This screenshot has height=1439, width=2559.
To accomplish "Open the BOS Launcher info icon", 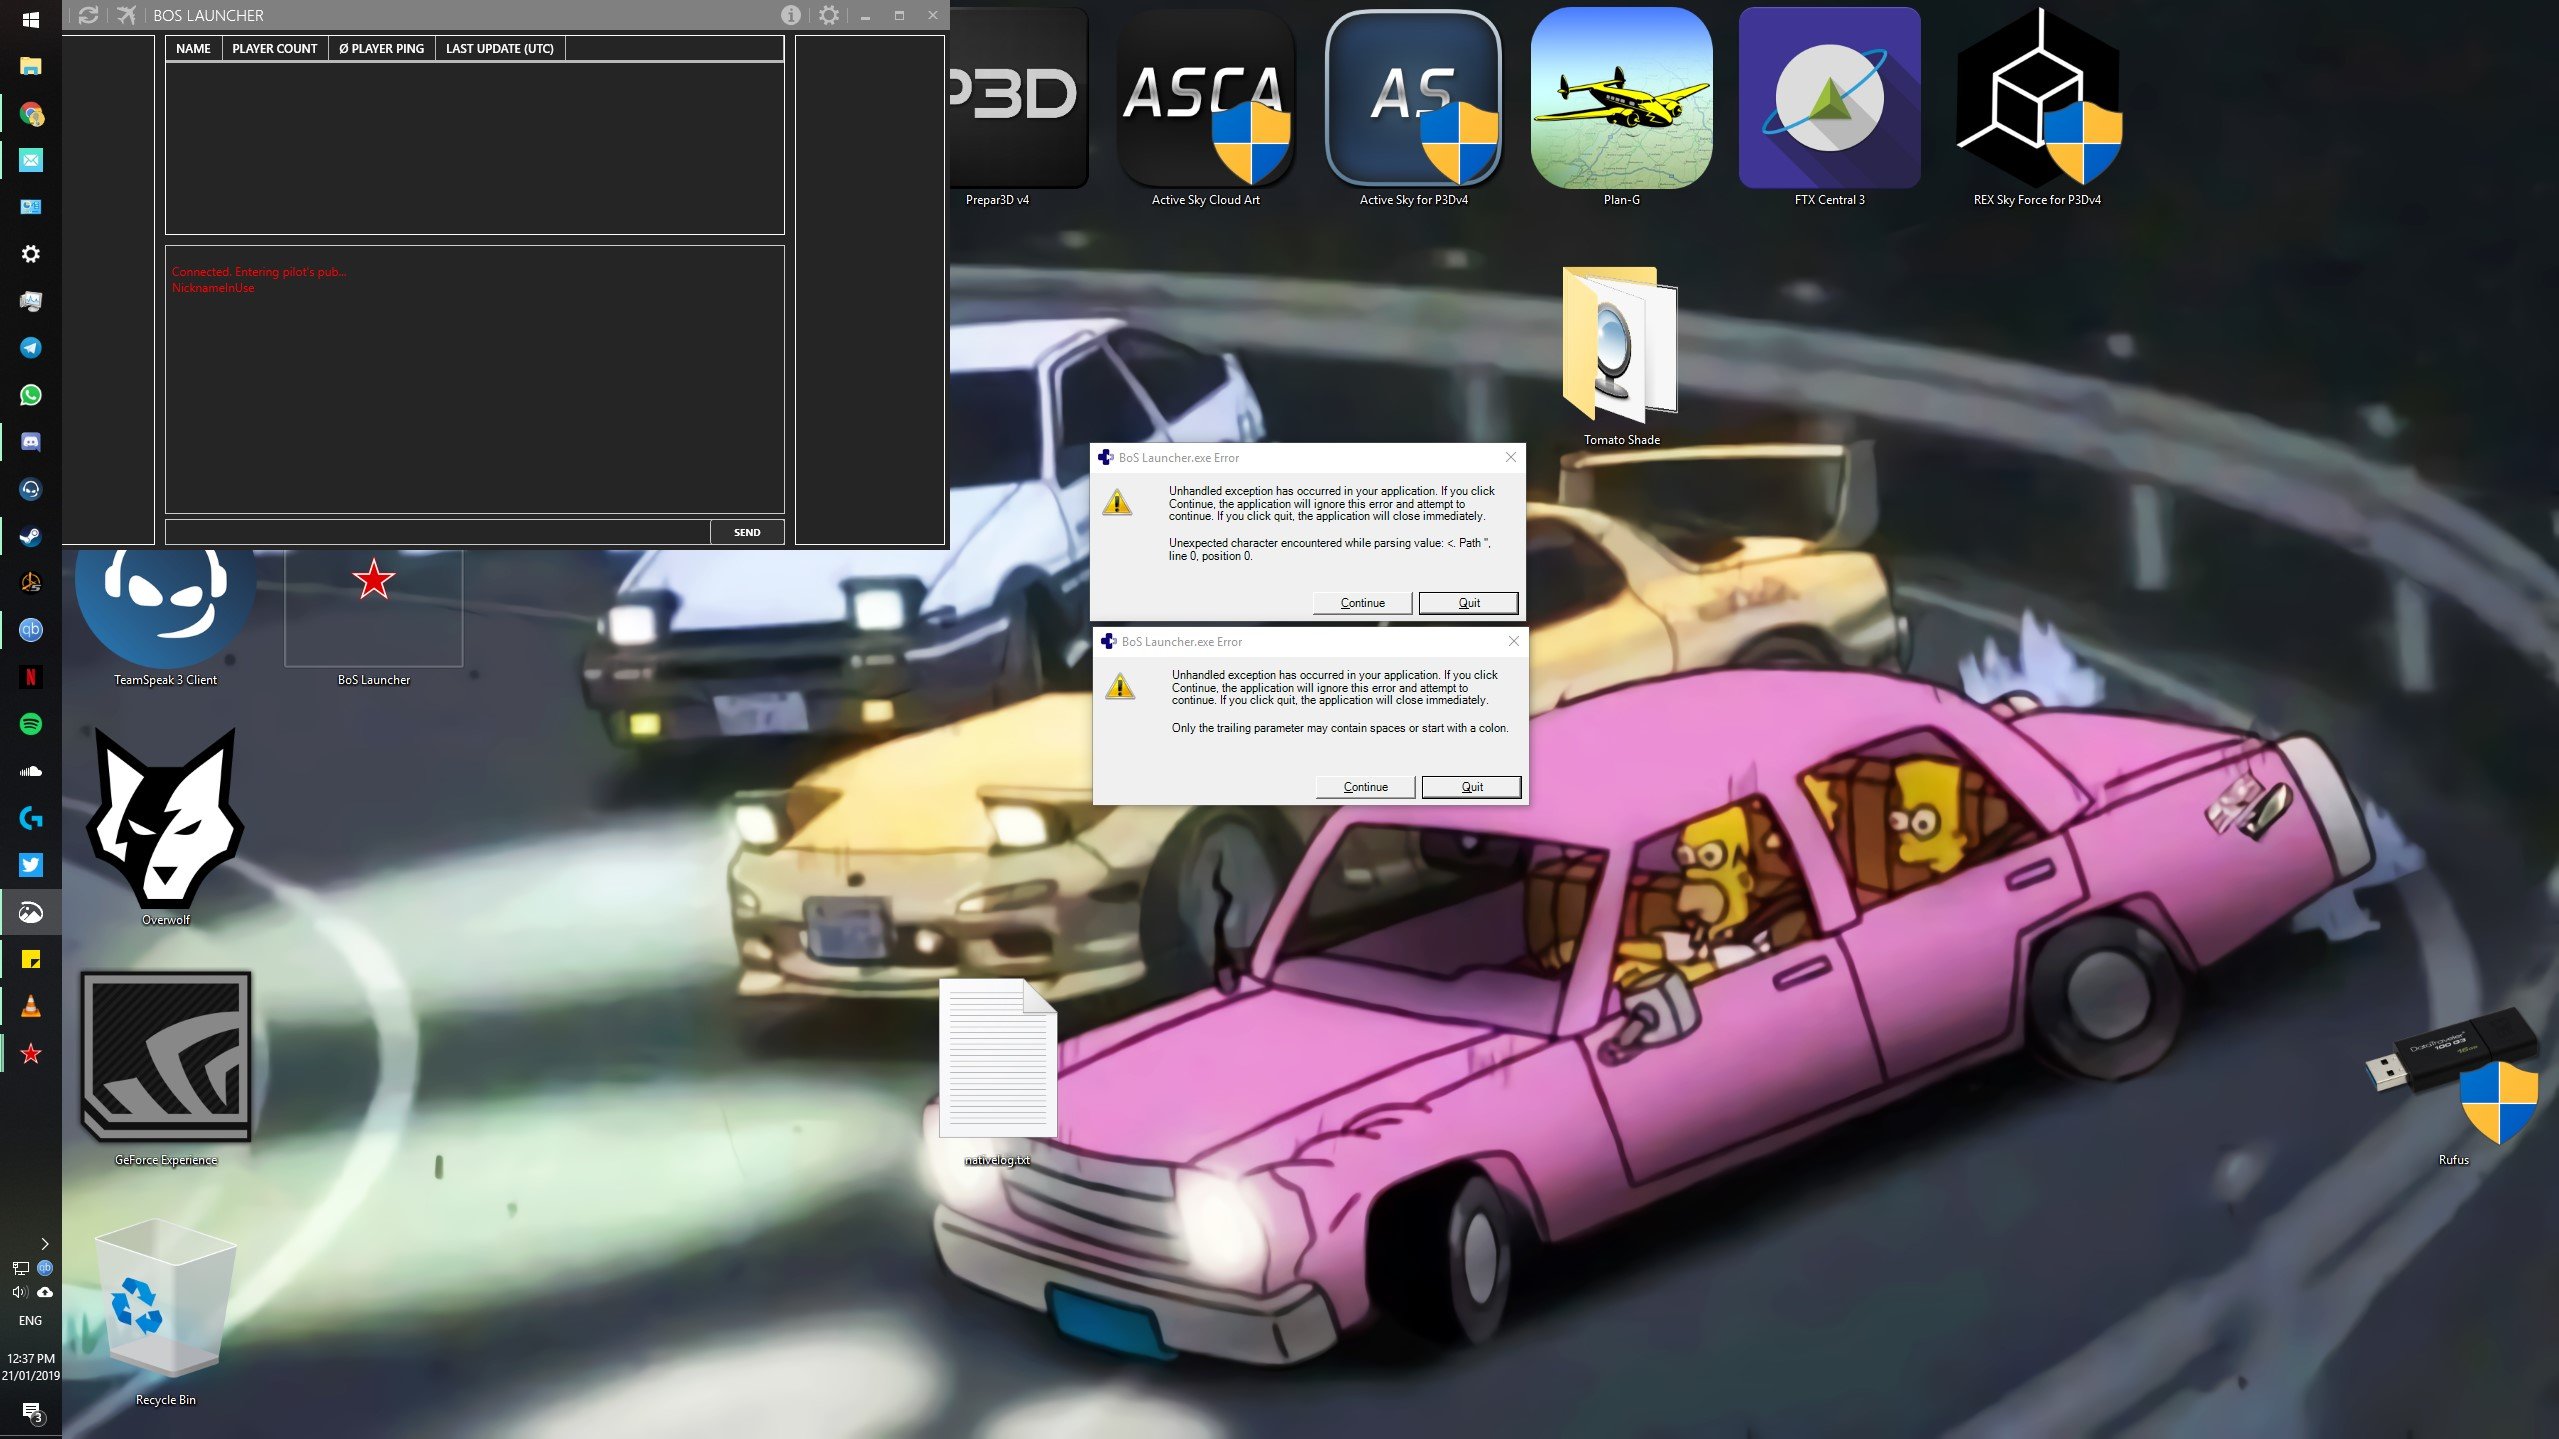I will 790,15.
